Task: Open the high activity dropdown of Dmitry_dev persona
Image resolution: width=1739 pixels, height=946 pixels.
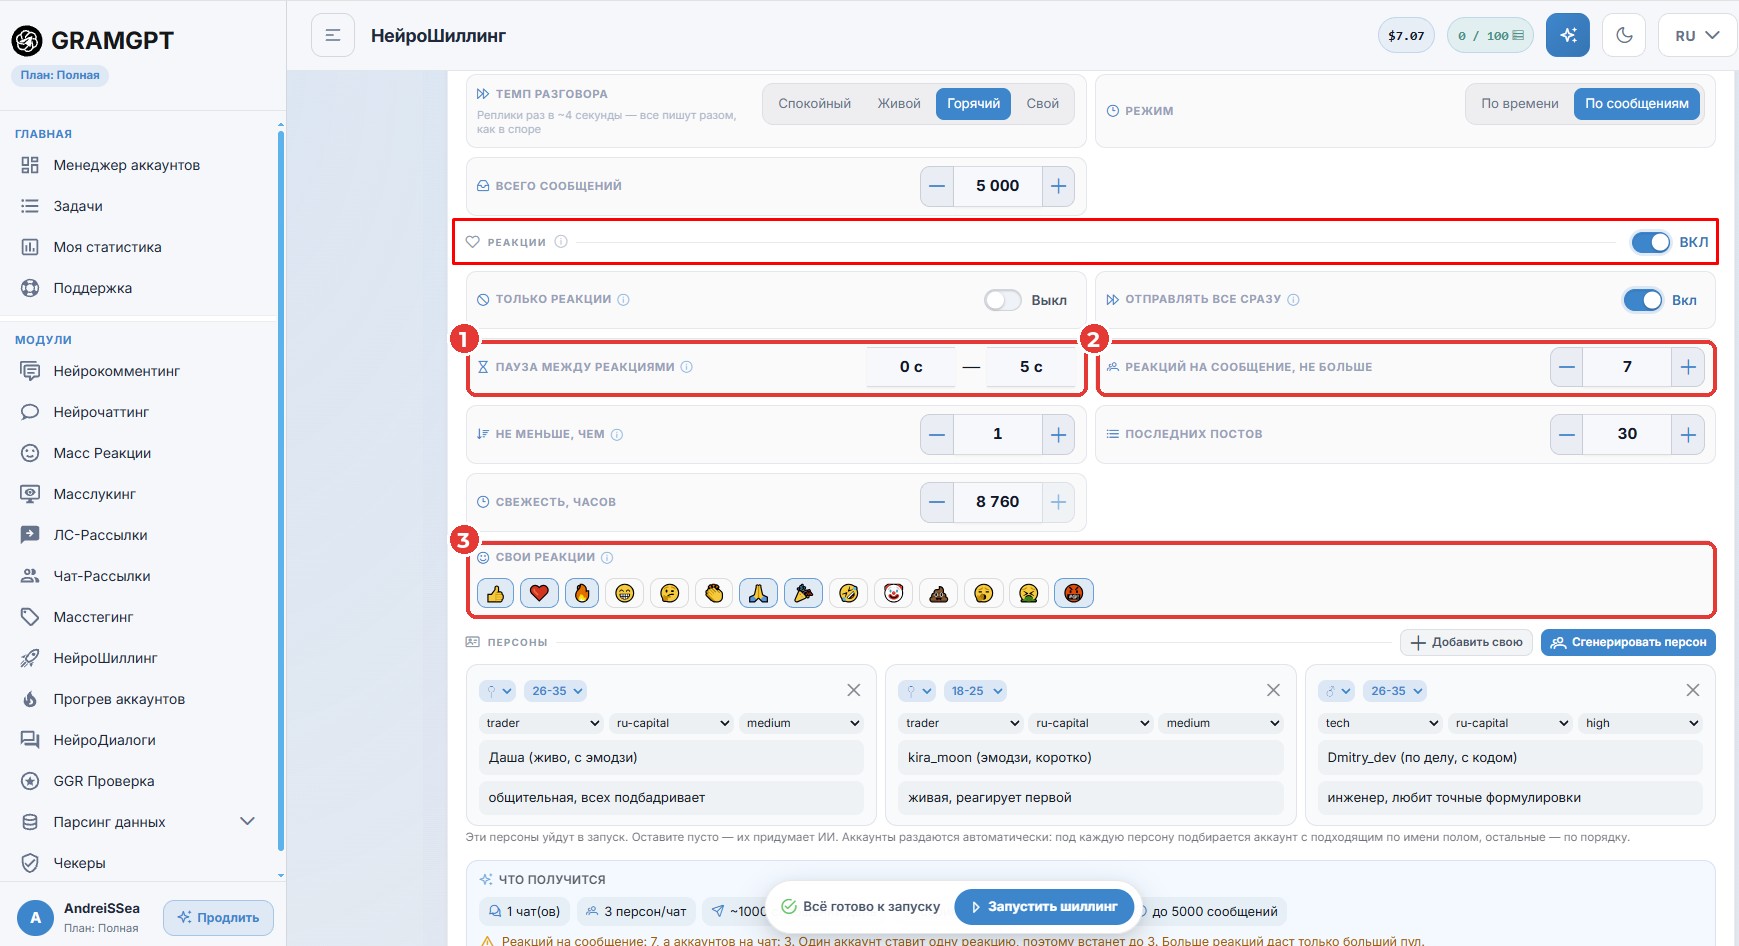Action: [1641, 723]
